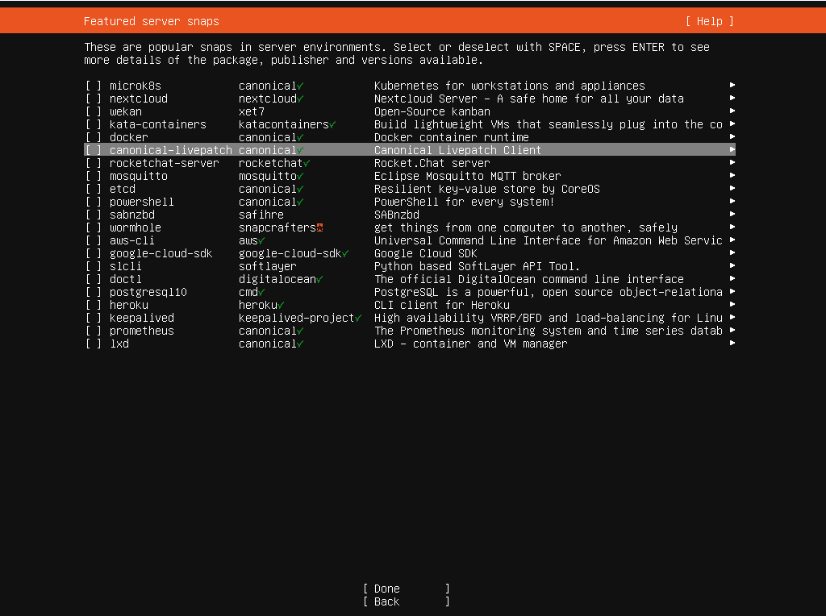Tick the etcd snap checkbox
The height and width of the screenshot is (616, 826).
93,189
